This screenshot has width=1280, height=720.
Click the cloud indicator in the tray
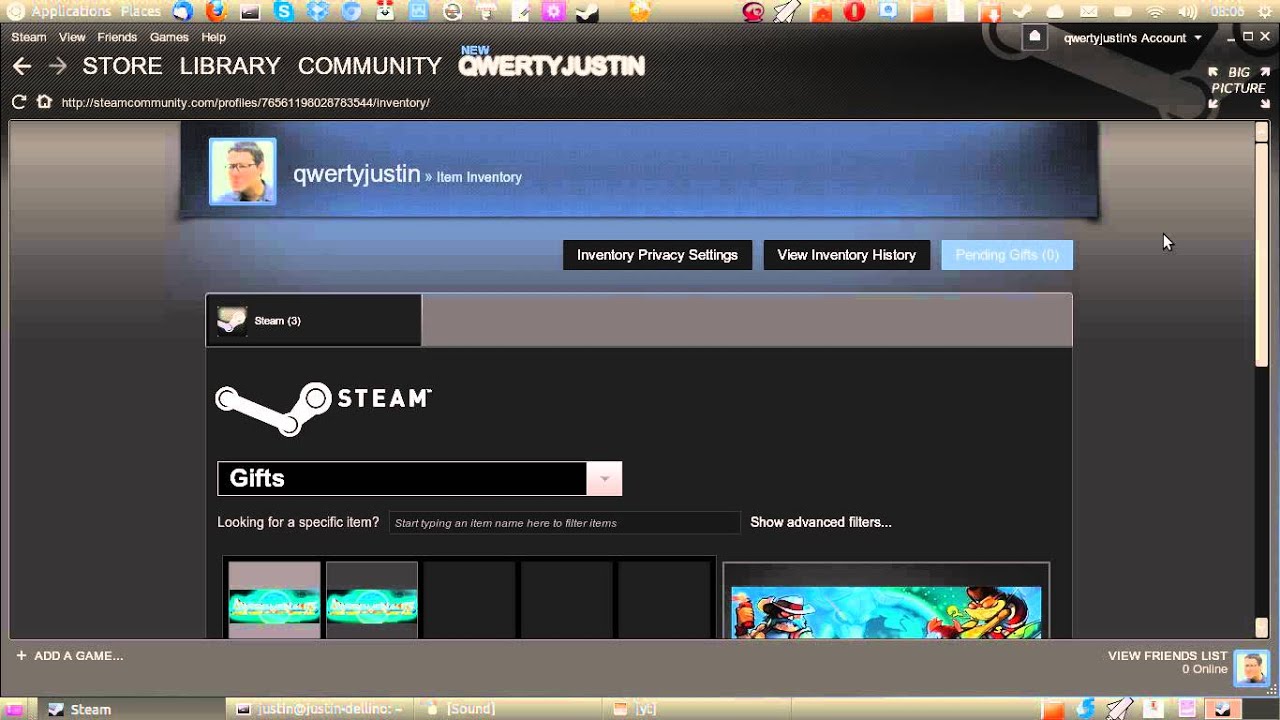[1055, 12]
